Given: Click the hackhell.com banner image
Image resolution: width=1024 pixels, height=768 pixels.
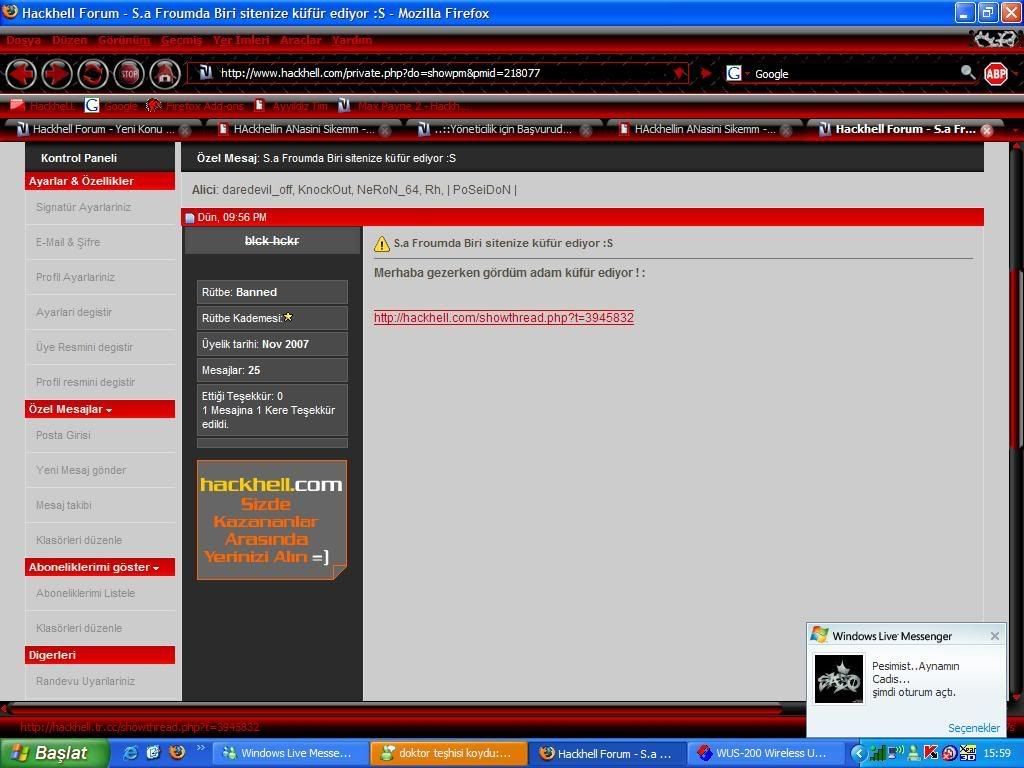Looking at the screenshot, I should tap(272, 520).
